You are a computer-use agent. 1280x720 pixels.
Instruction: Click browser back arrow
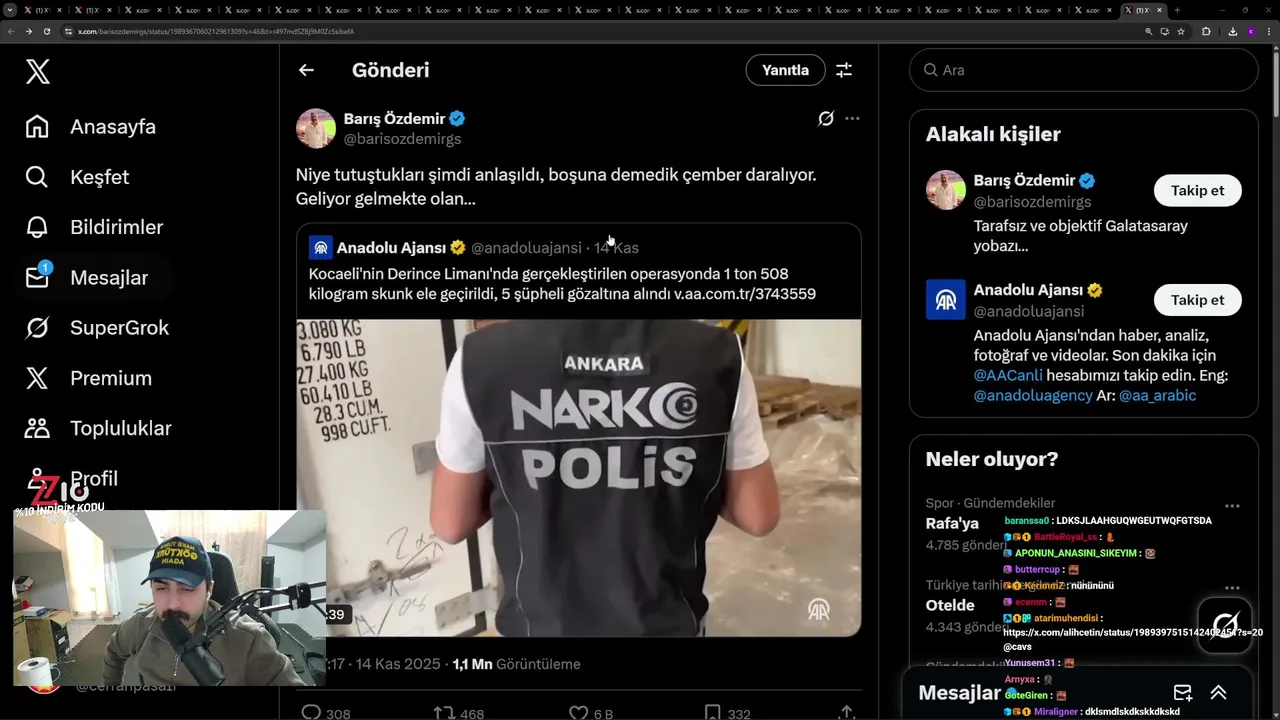pyautogui.click(x=10, y=31)
